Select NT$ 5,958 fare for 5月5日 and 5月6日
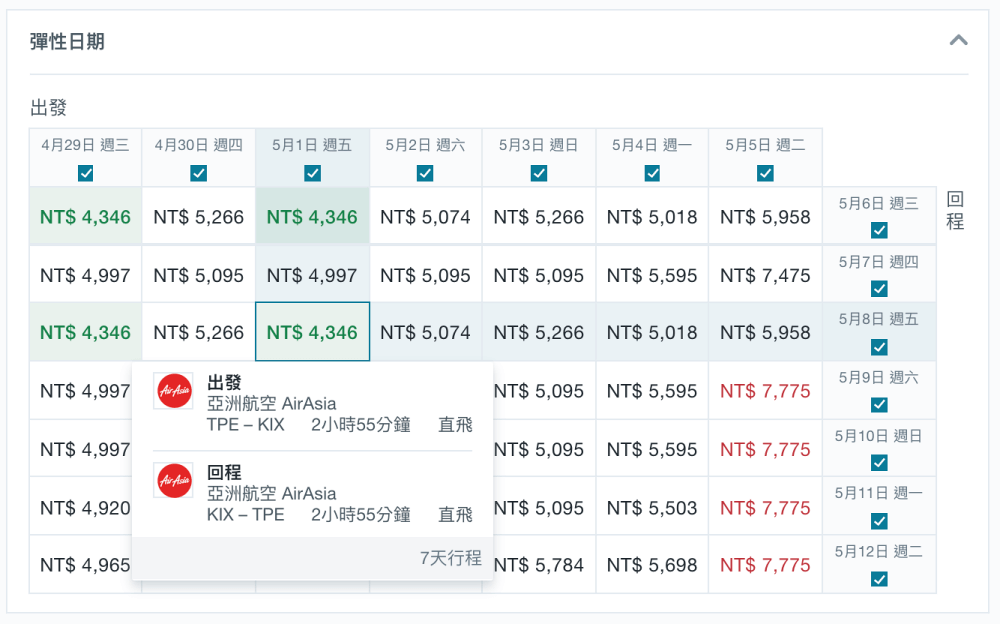The width and height of the screenshot is (1000, 624). click(765, 216)
